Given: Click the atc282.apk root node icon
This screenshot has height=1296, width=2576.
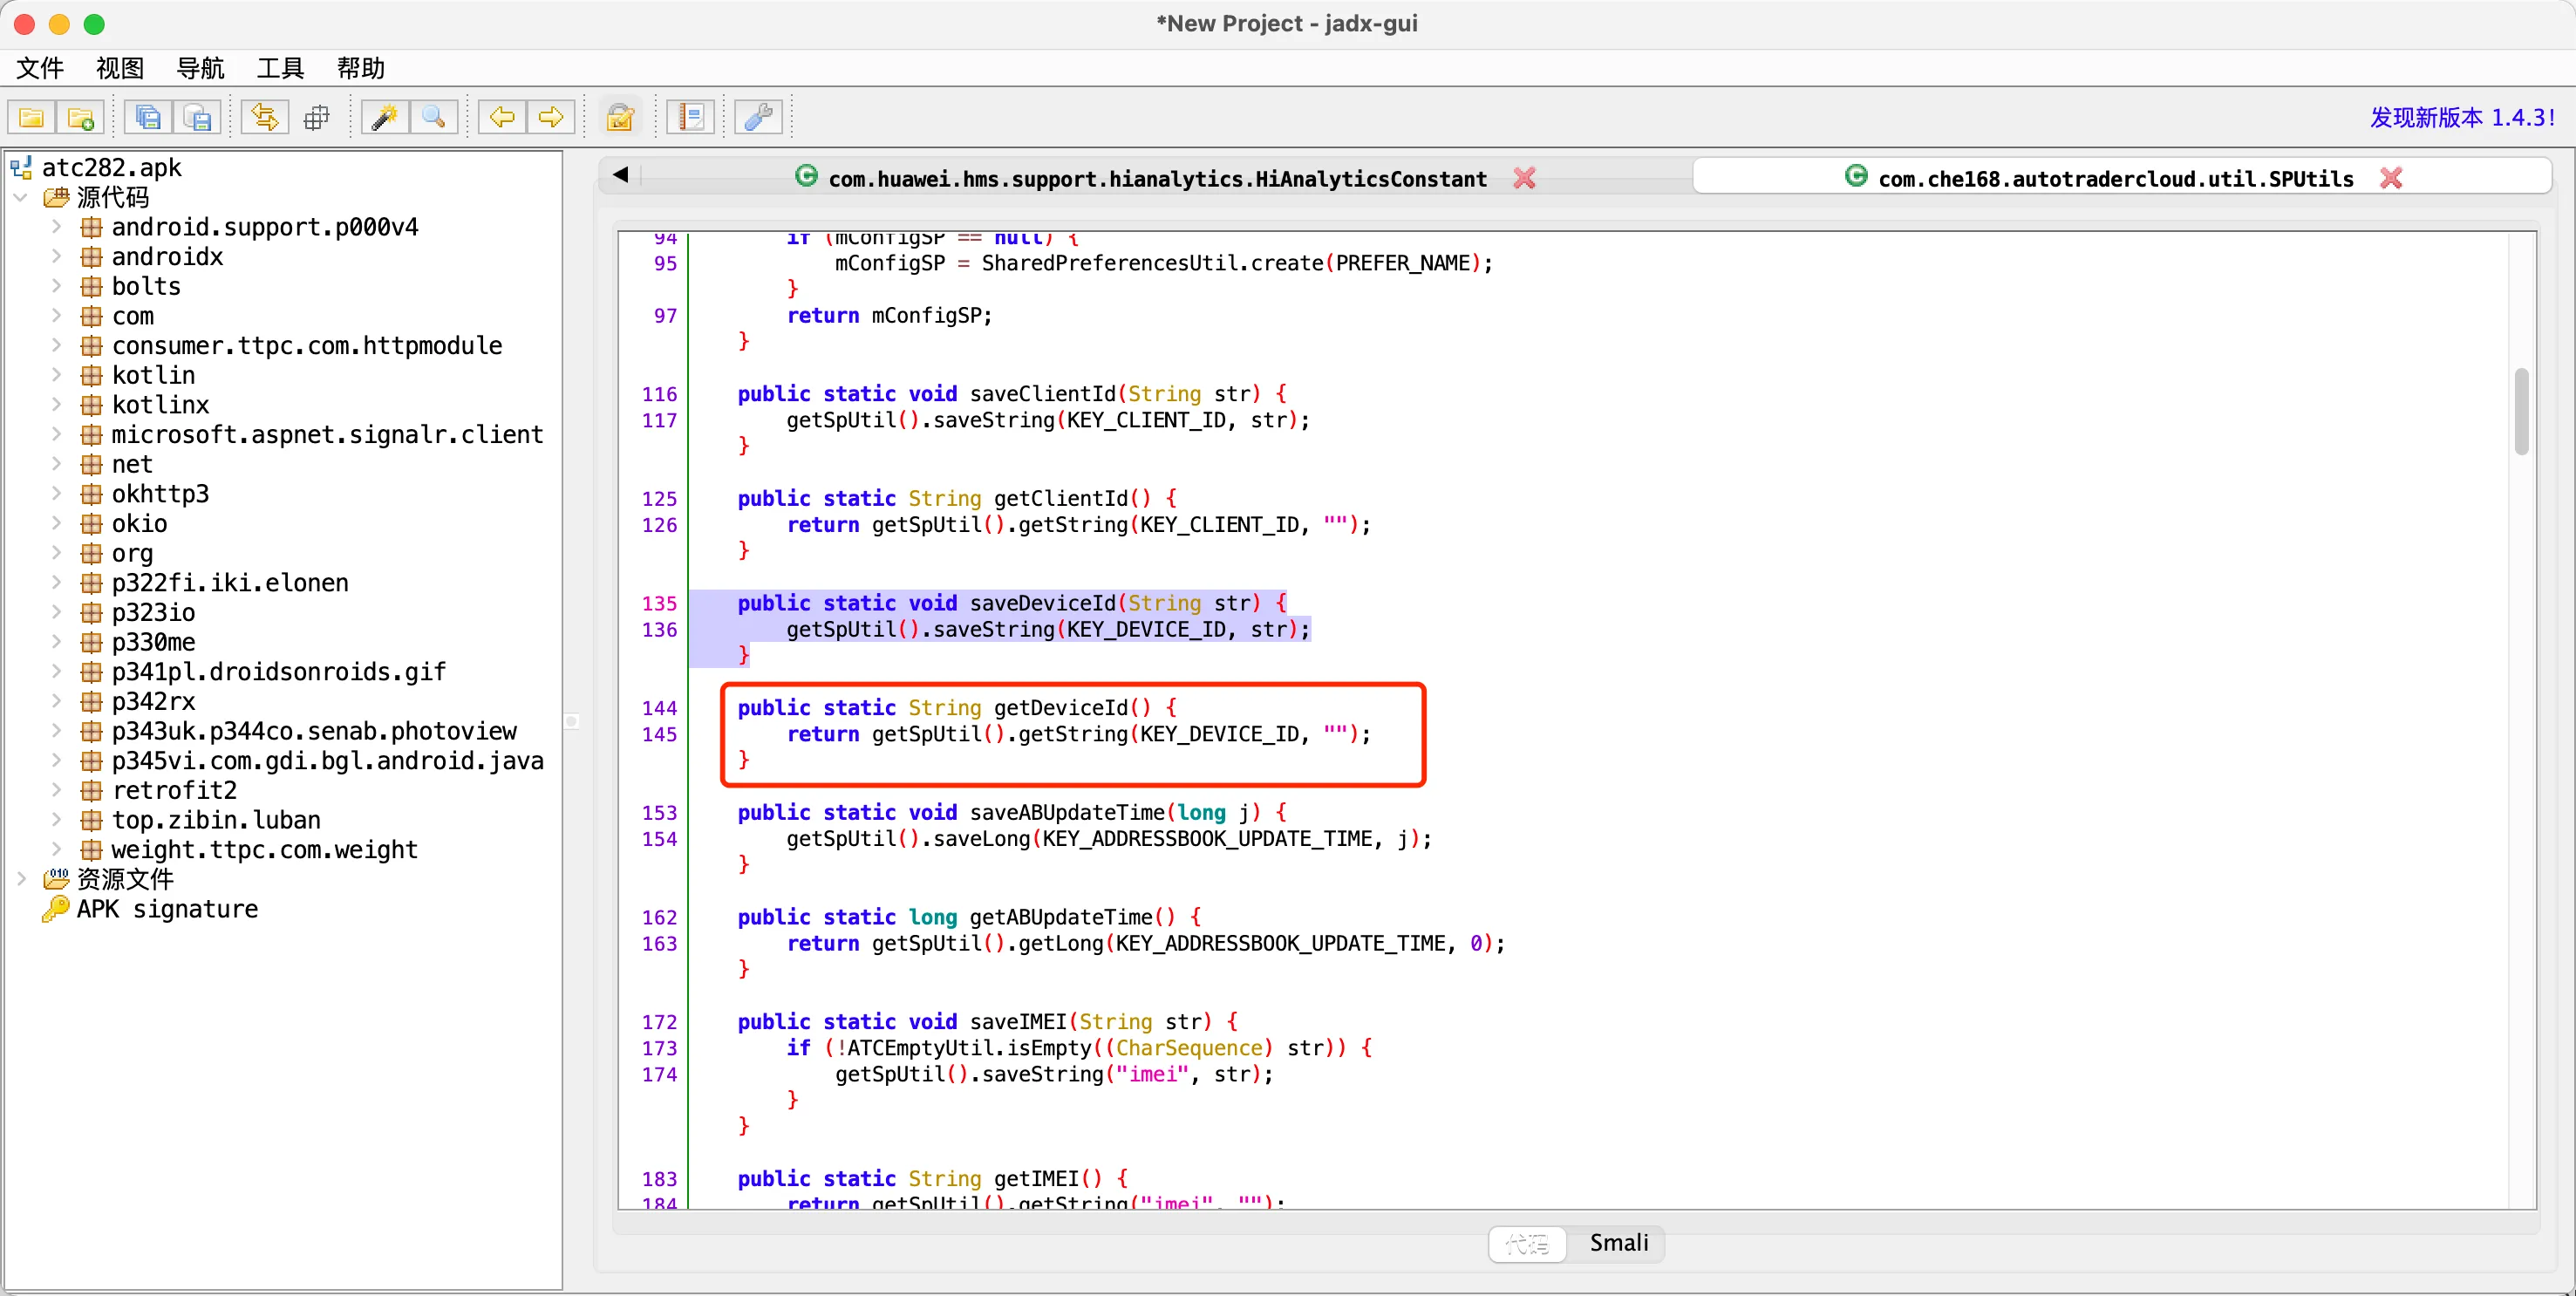Looking at the screenshot, I should click(x=21, y=167).
